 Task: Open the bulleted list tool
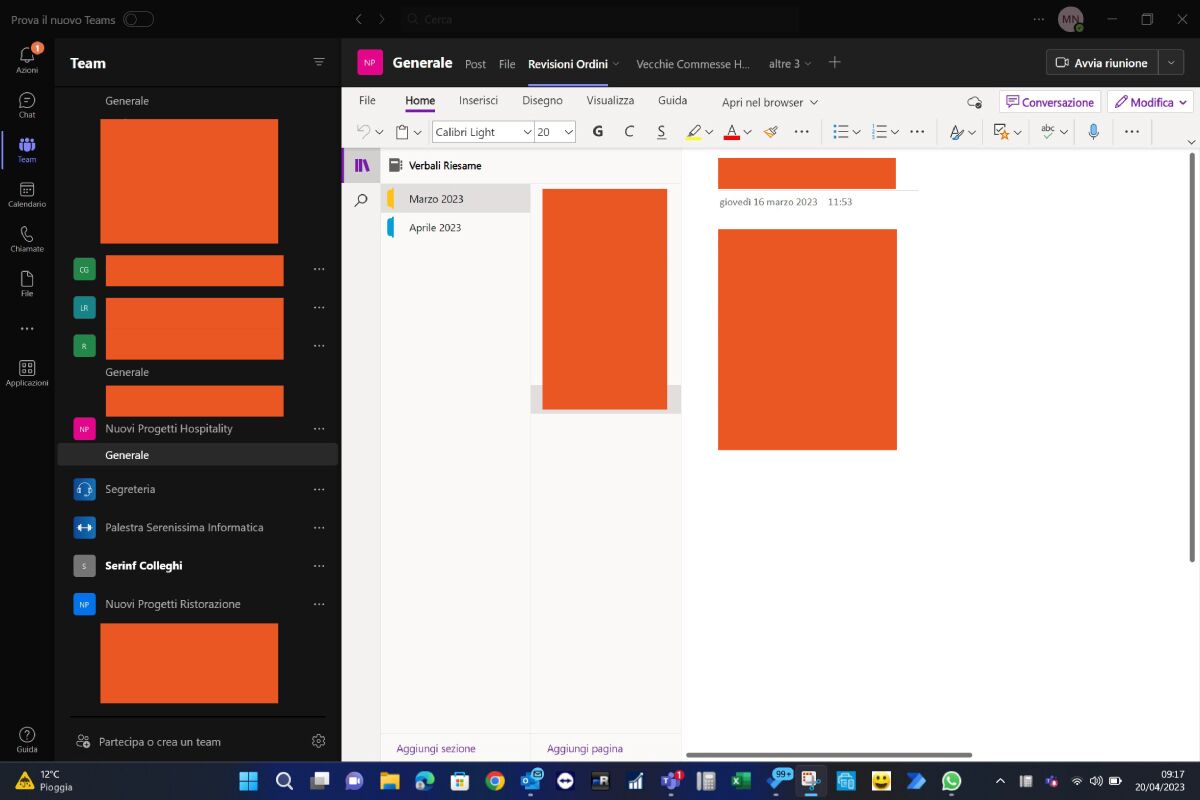pos(840,131)
